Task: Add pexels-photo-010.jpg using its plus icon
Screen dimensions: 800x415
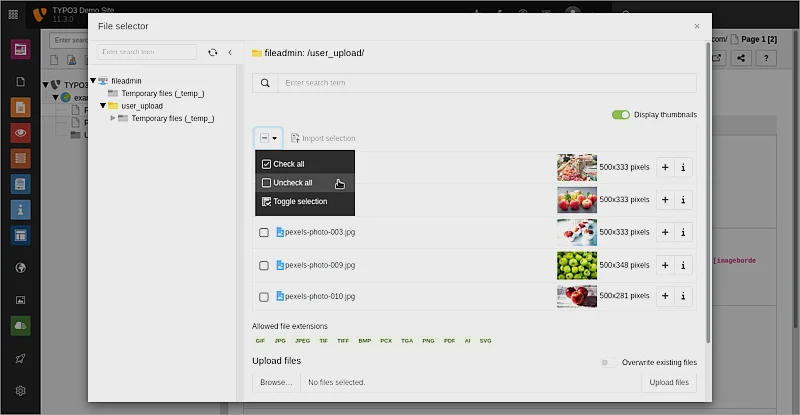Action: point(665,296)
